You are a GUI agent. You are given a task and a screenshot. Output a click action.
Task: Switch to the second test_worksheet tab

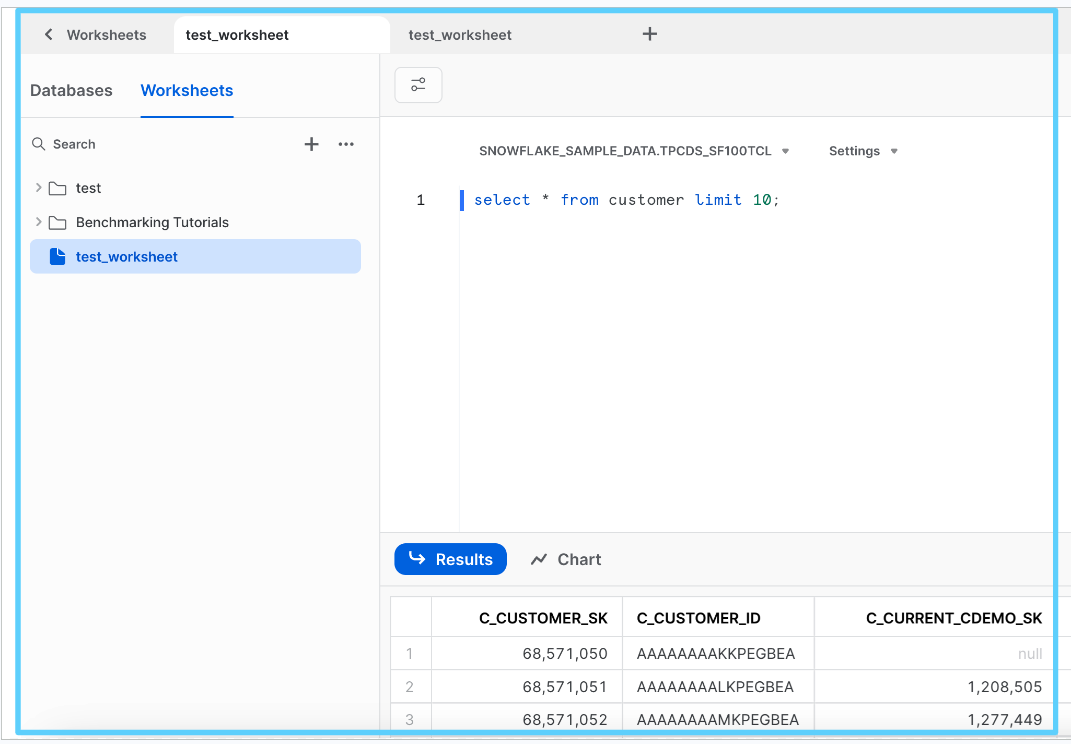[x=460, y=35]
